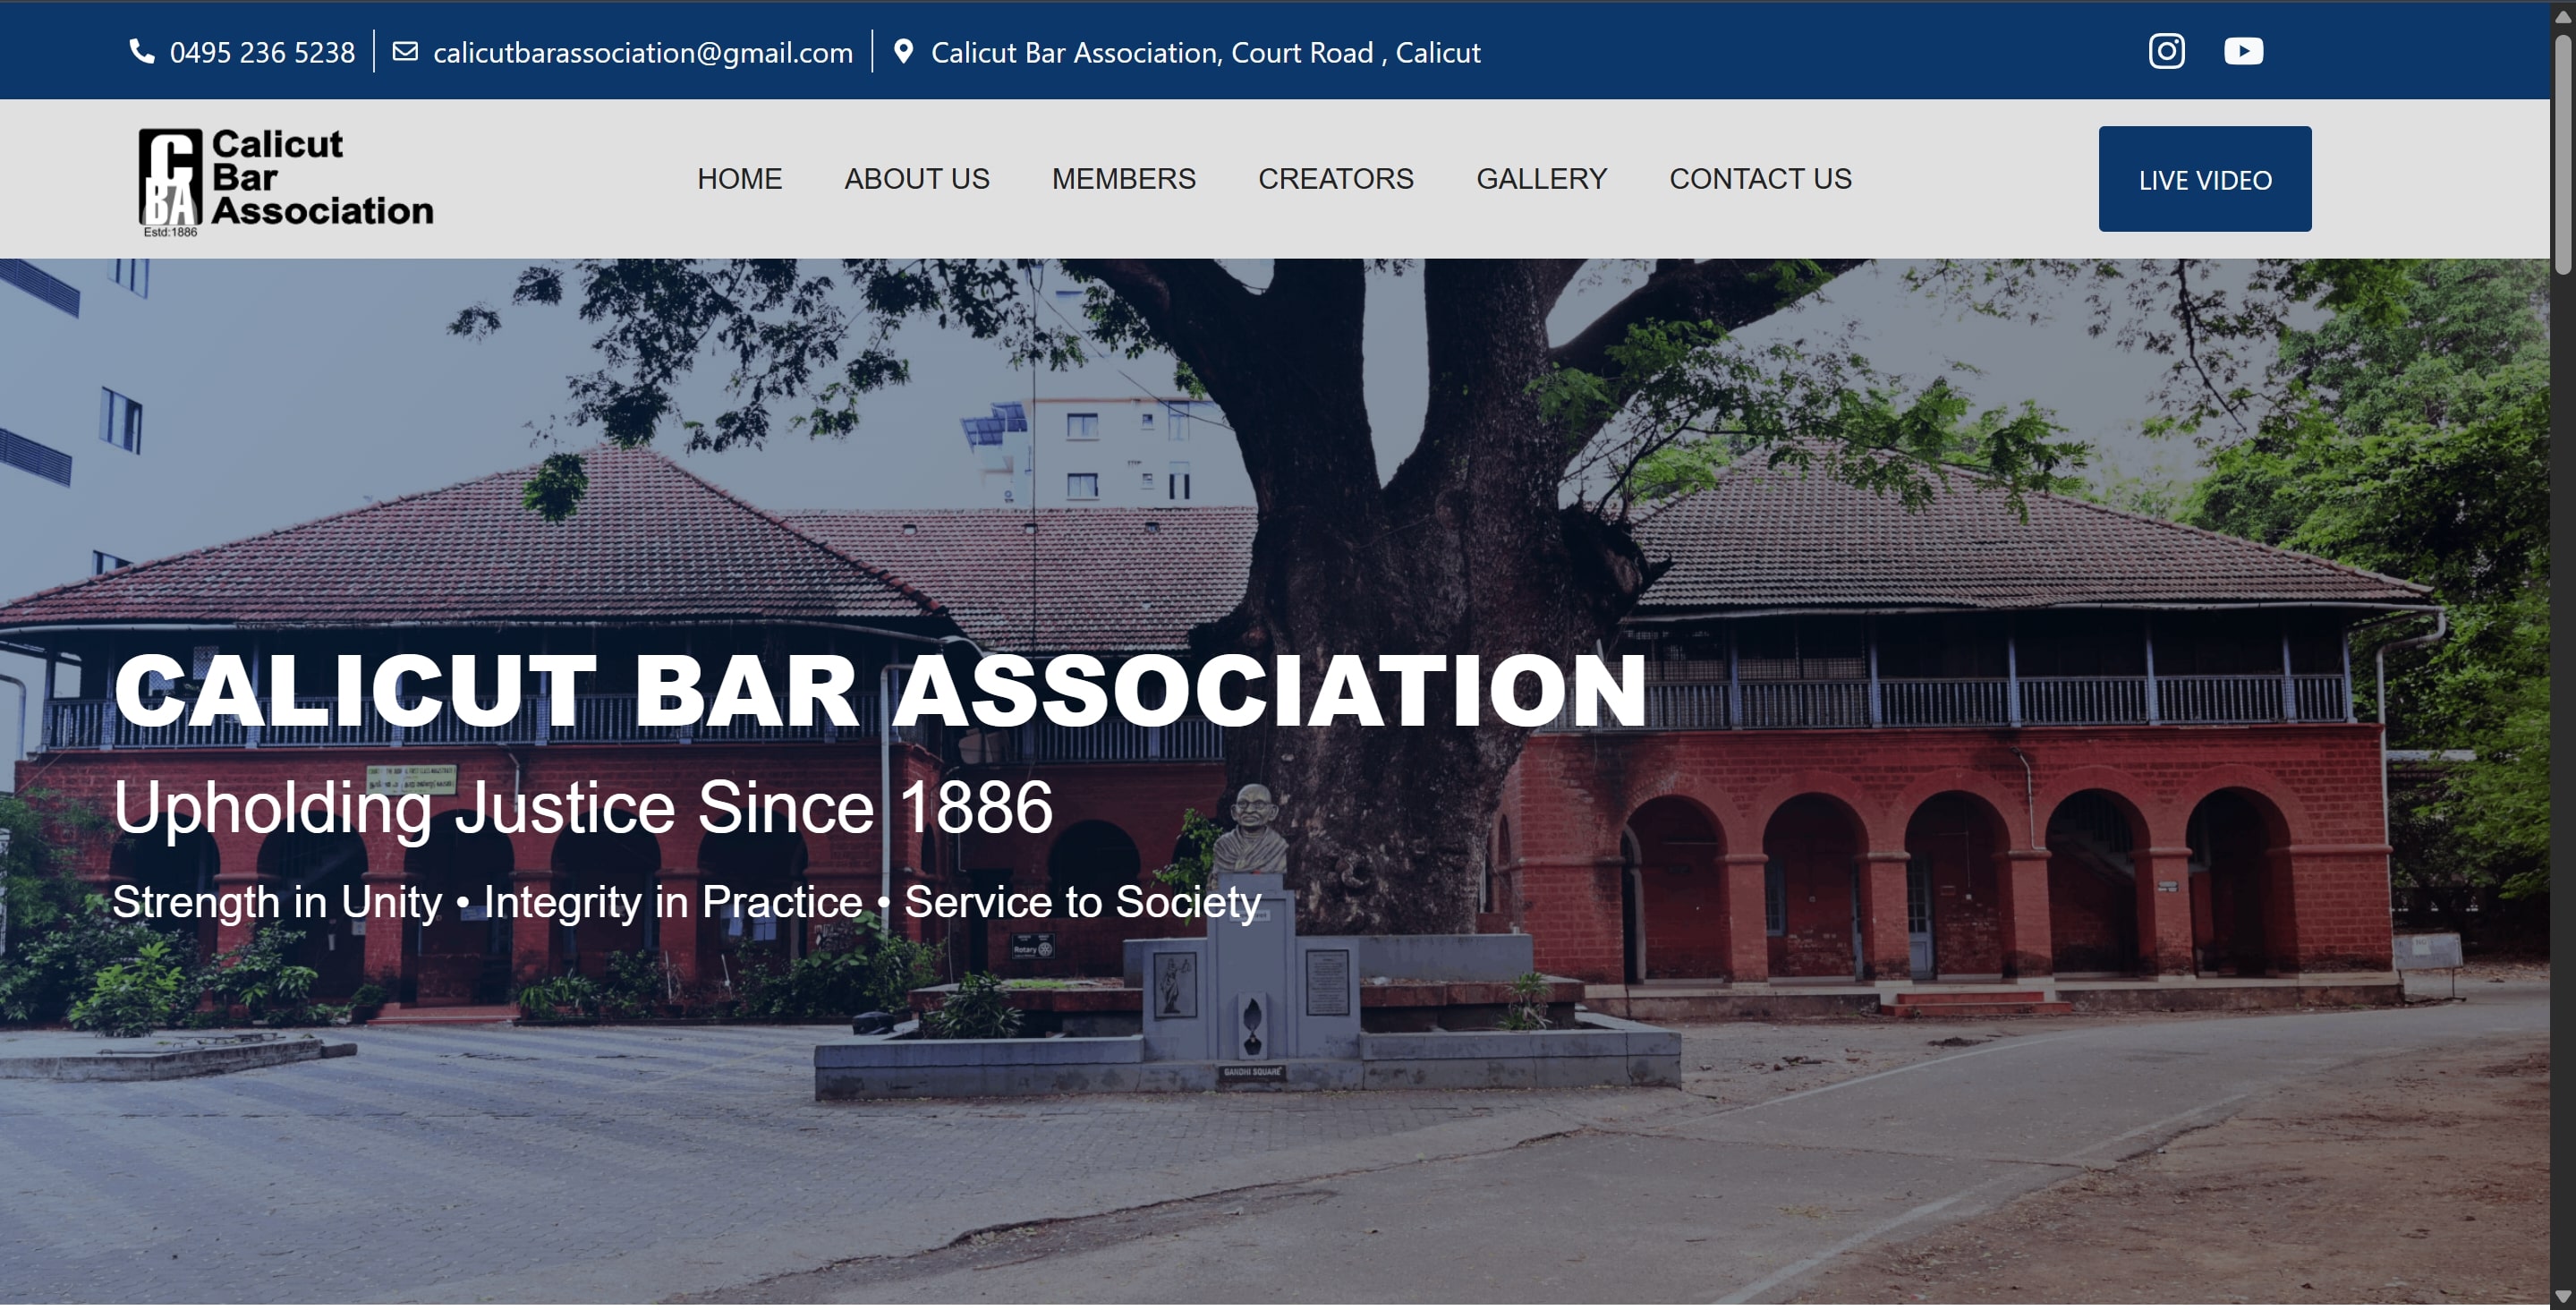
Task: Open the ABOUT US page
Action: [916, 179]
